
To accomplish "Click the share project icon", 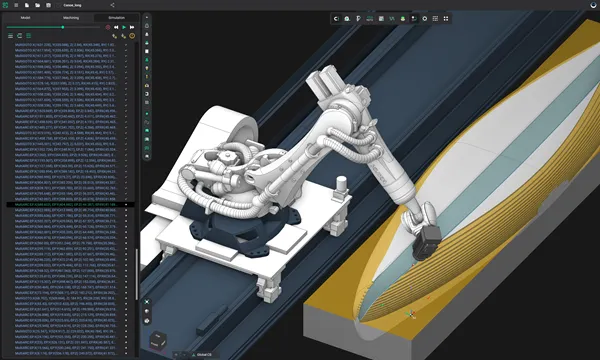I will tap(112, 5).
